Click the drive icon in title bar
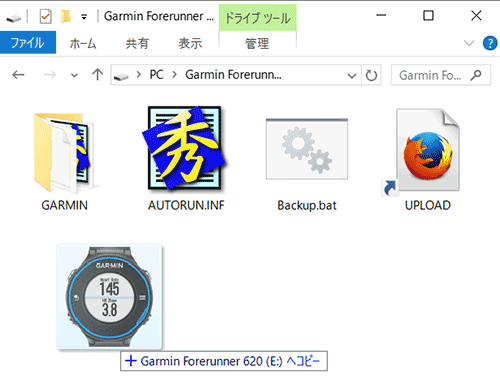 point(13,17)
